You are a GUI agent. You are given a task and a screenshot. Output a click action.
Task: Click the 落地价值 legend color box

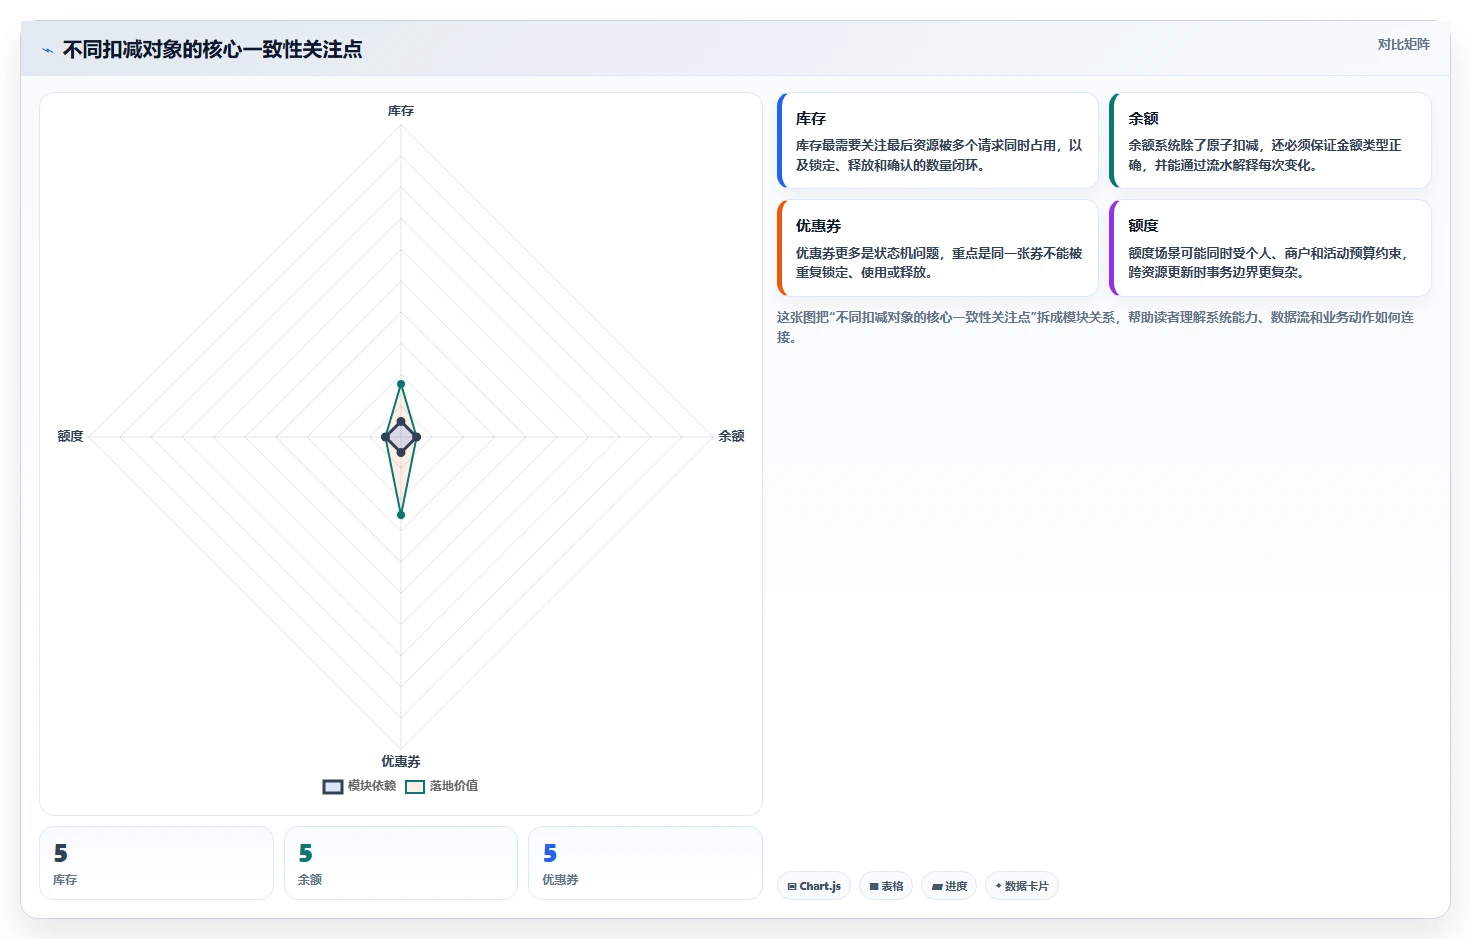(415, 787)
